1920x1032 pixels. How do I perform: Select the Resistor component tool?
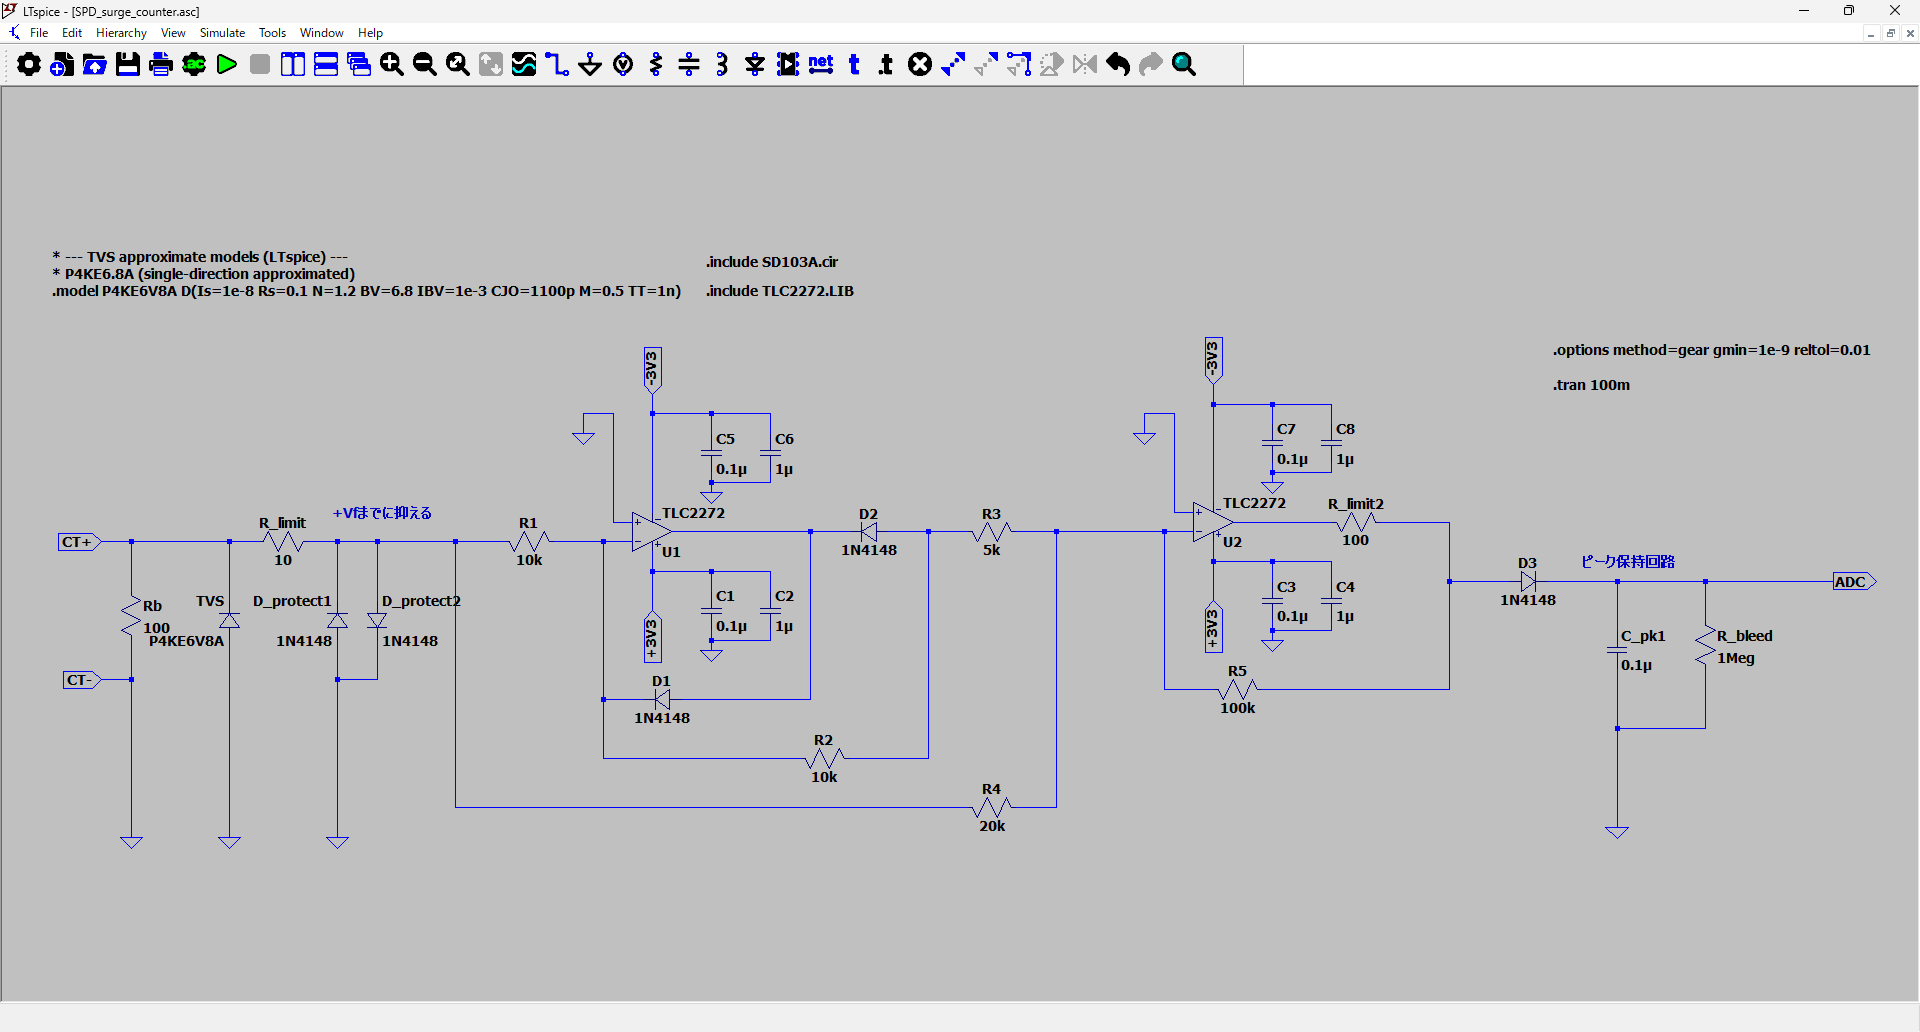(656, 65)
